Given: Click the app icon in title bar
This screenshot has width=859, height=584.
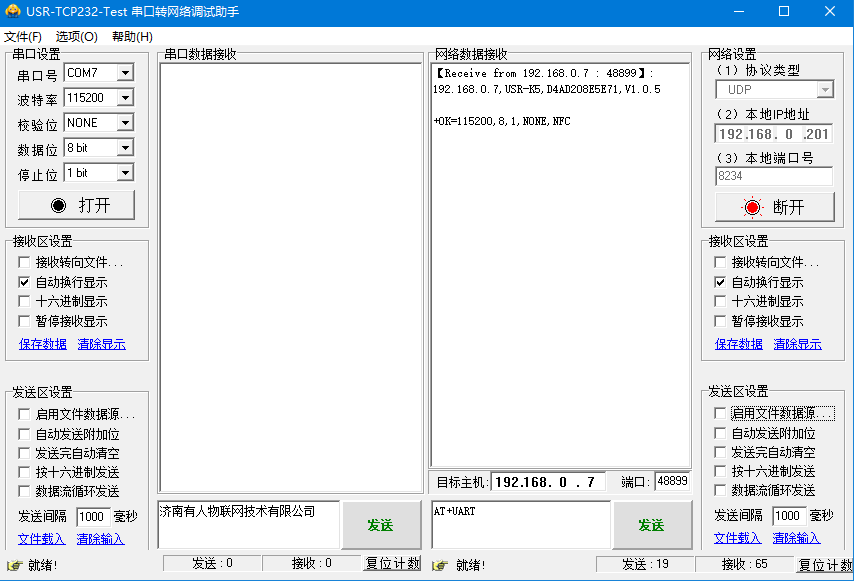Looking at the screenshot, I should (x=13, y=11).
